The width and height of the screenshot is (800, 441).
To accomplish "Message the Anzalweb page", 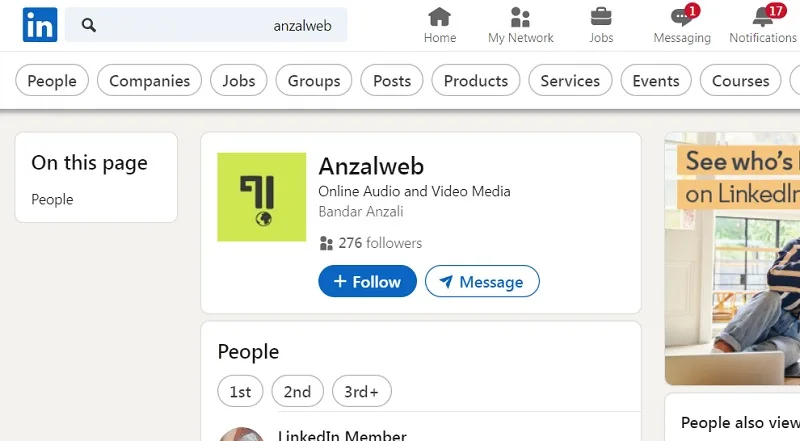I will pyautogui.click(x=482, y=281).
